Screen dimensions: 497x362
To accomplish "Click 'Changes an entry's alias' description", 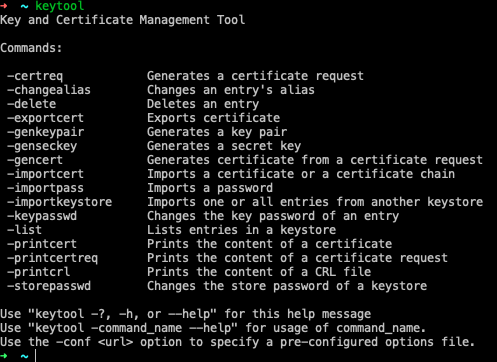I will click(231, 90).
